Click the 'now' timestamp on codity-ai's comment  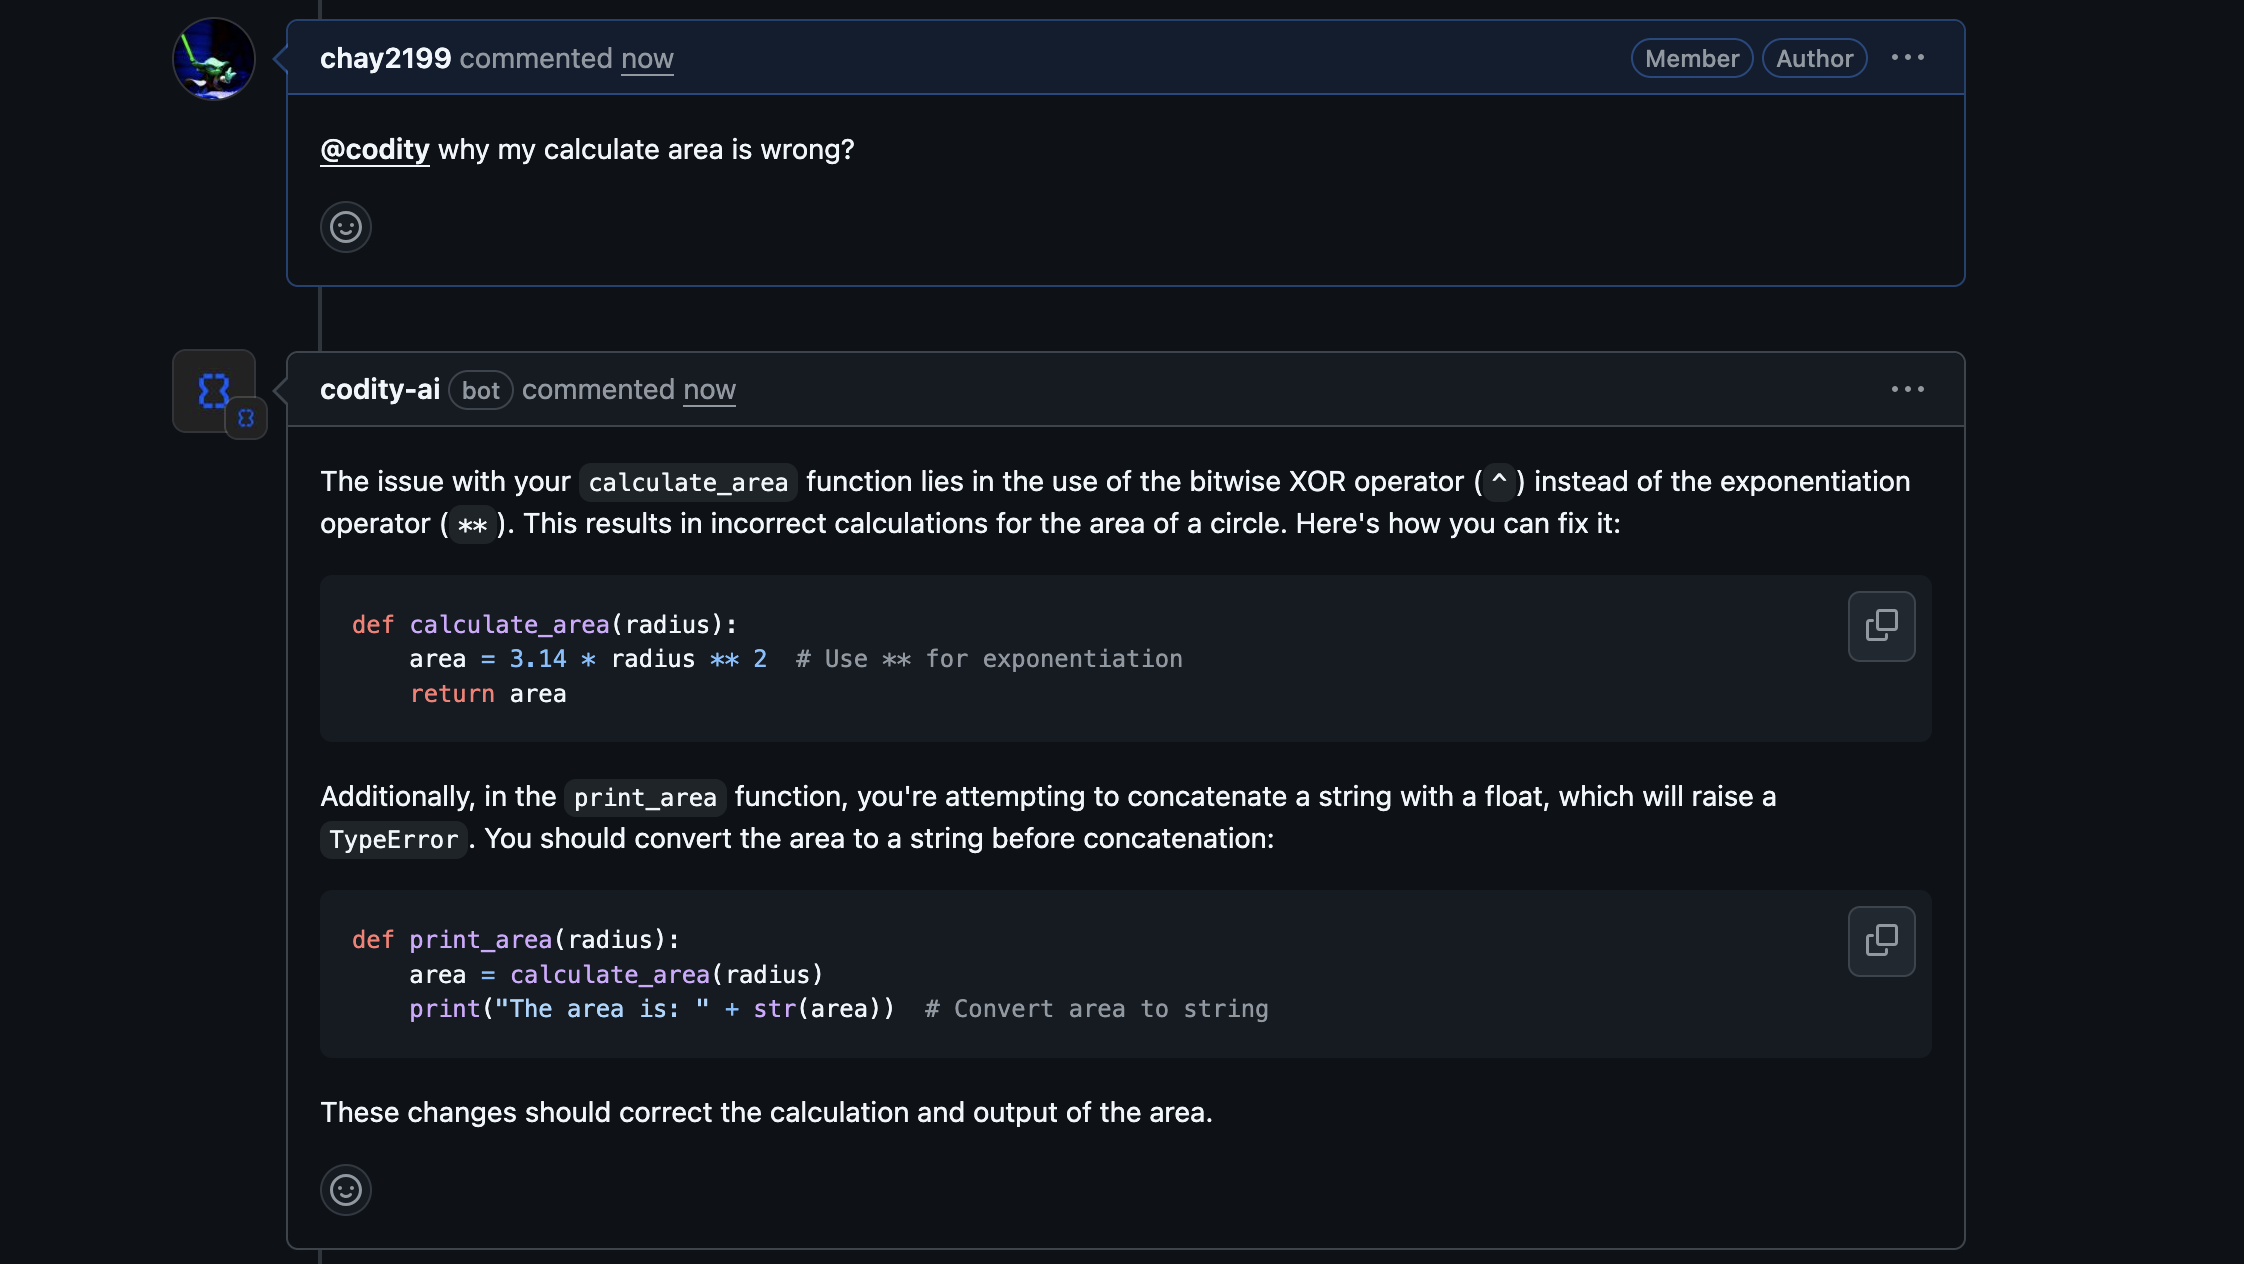pyautogui.click(x=708, y=390)
